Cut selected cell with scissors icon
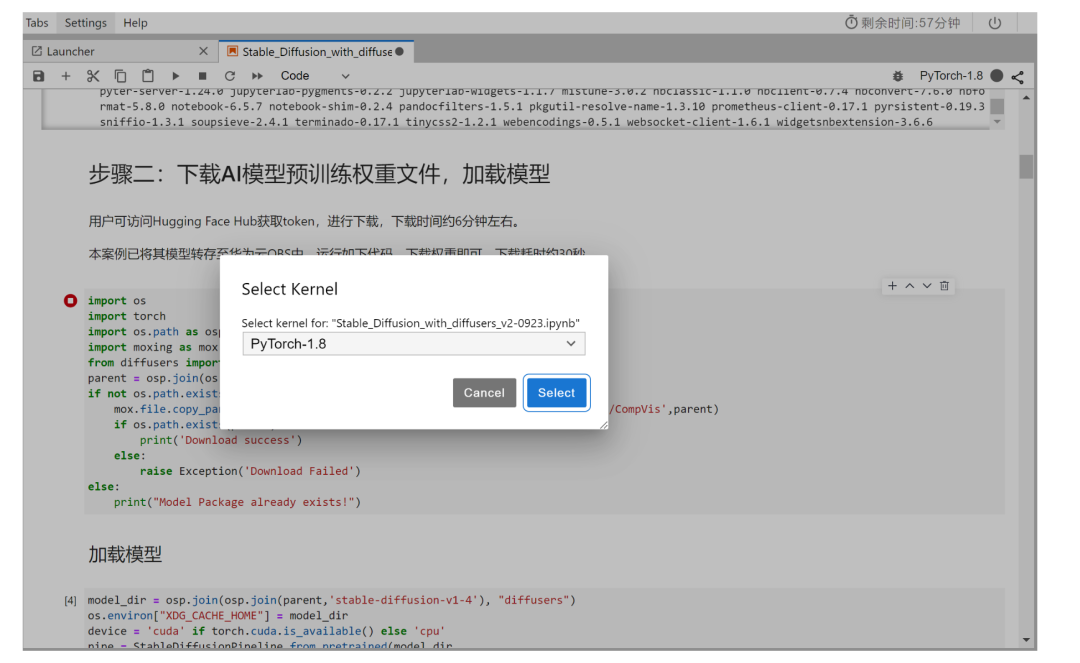The height and width of the screenshot is (663, 1080). [93, 76]
